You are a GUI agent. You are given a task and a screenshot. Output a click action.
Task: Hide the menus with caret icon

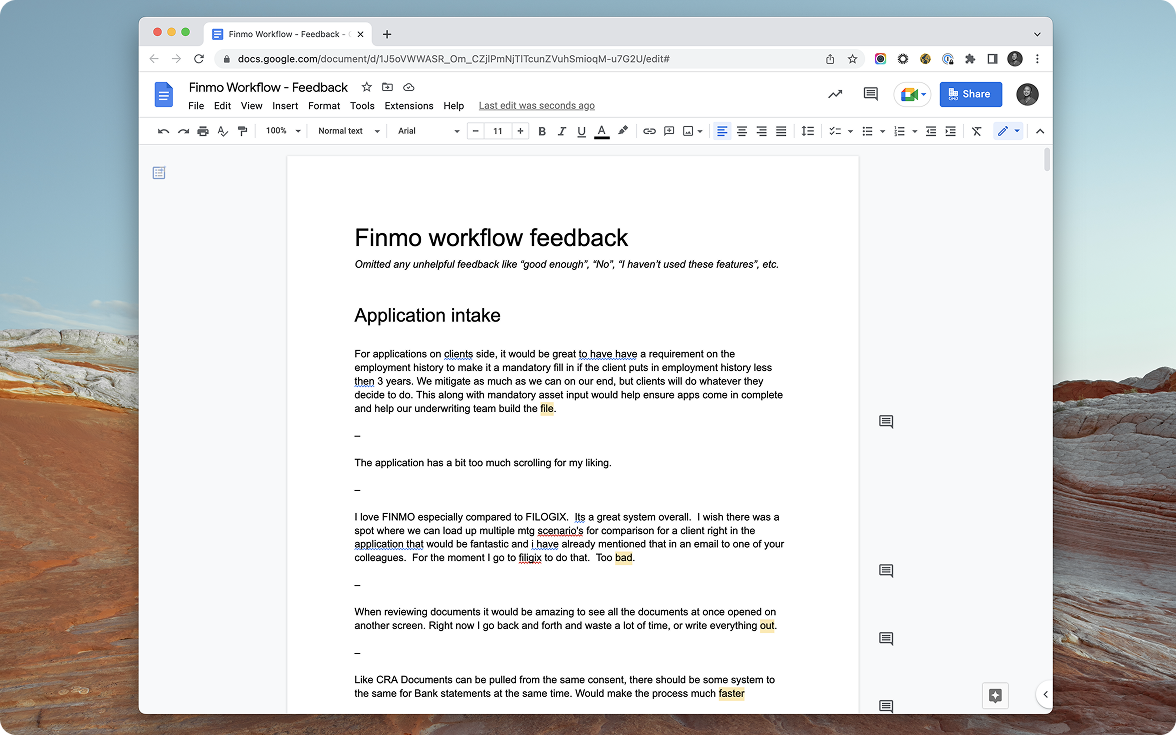pyautogui.click(x=1040, y=131)
